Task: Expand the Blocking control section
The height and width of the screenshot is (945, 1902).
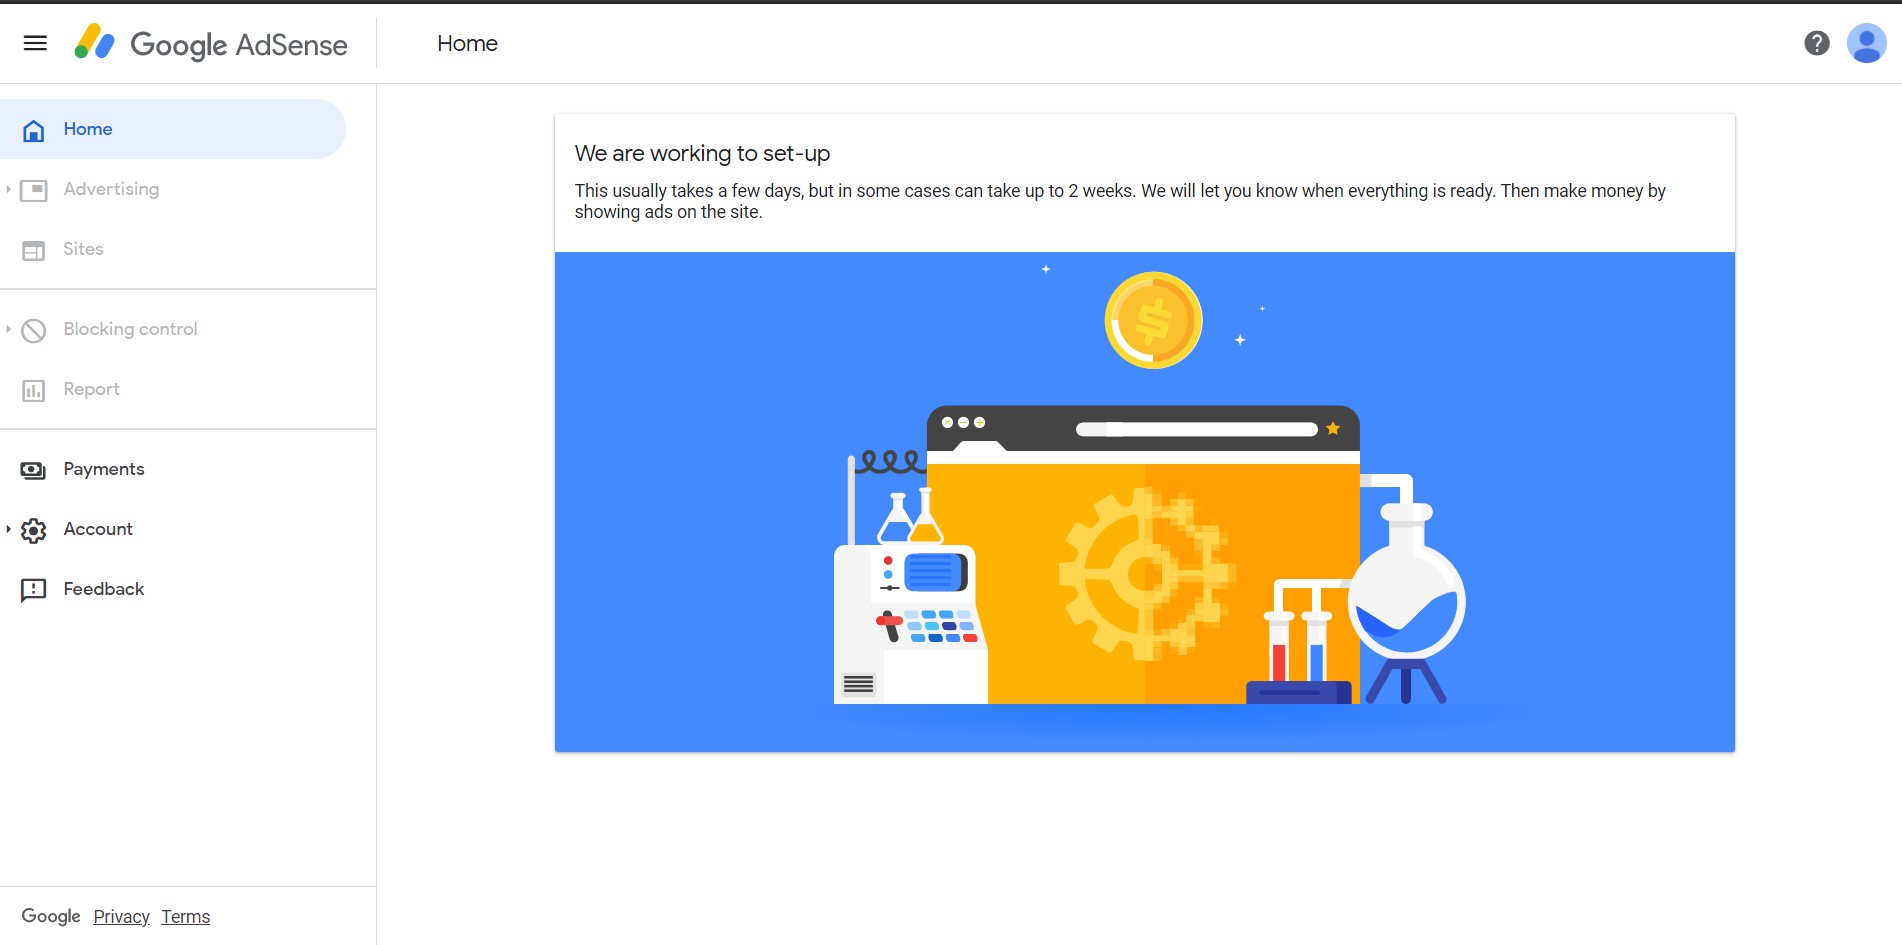Action: click(x=9, y=330)
